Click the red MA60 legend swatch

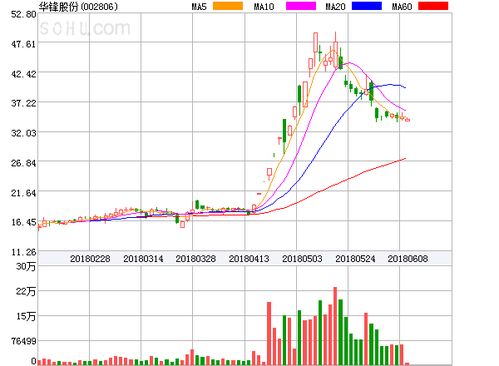coord(433,6)
